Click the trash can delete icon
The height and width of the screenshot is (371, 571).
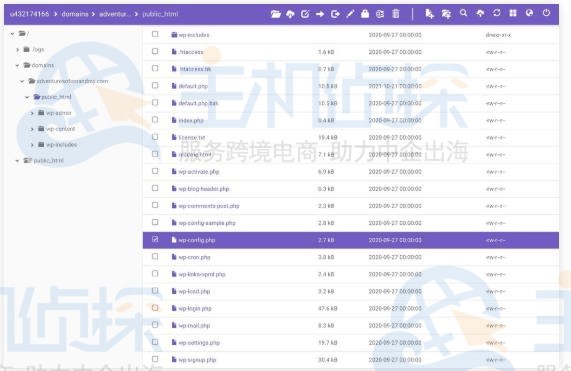tap(395, 14)
